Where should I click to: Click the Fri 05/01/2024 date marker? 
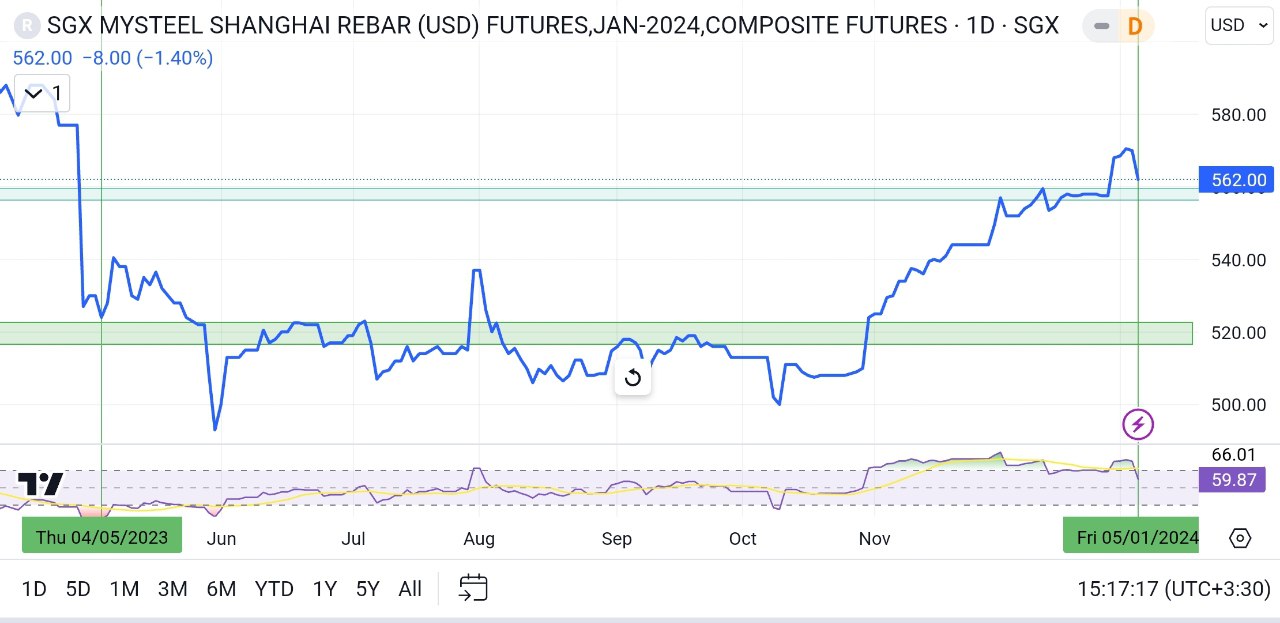pos(1131,537)
